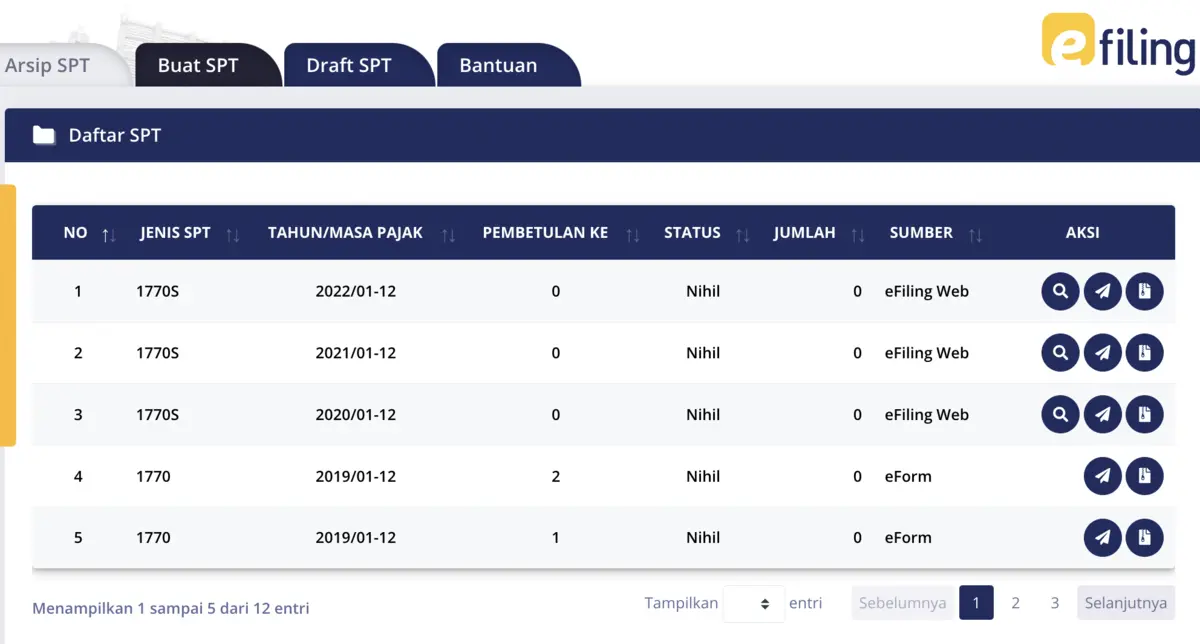Click the paper plane icon for 2021 row

coord(1102,353)
